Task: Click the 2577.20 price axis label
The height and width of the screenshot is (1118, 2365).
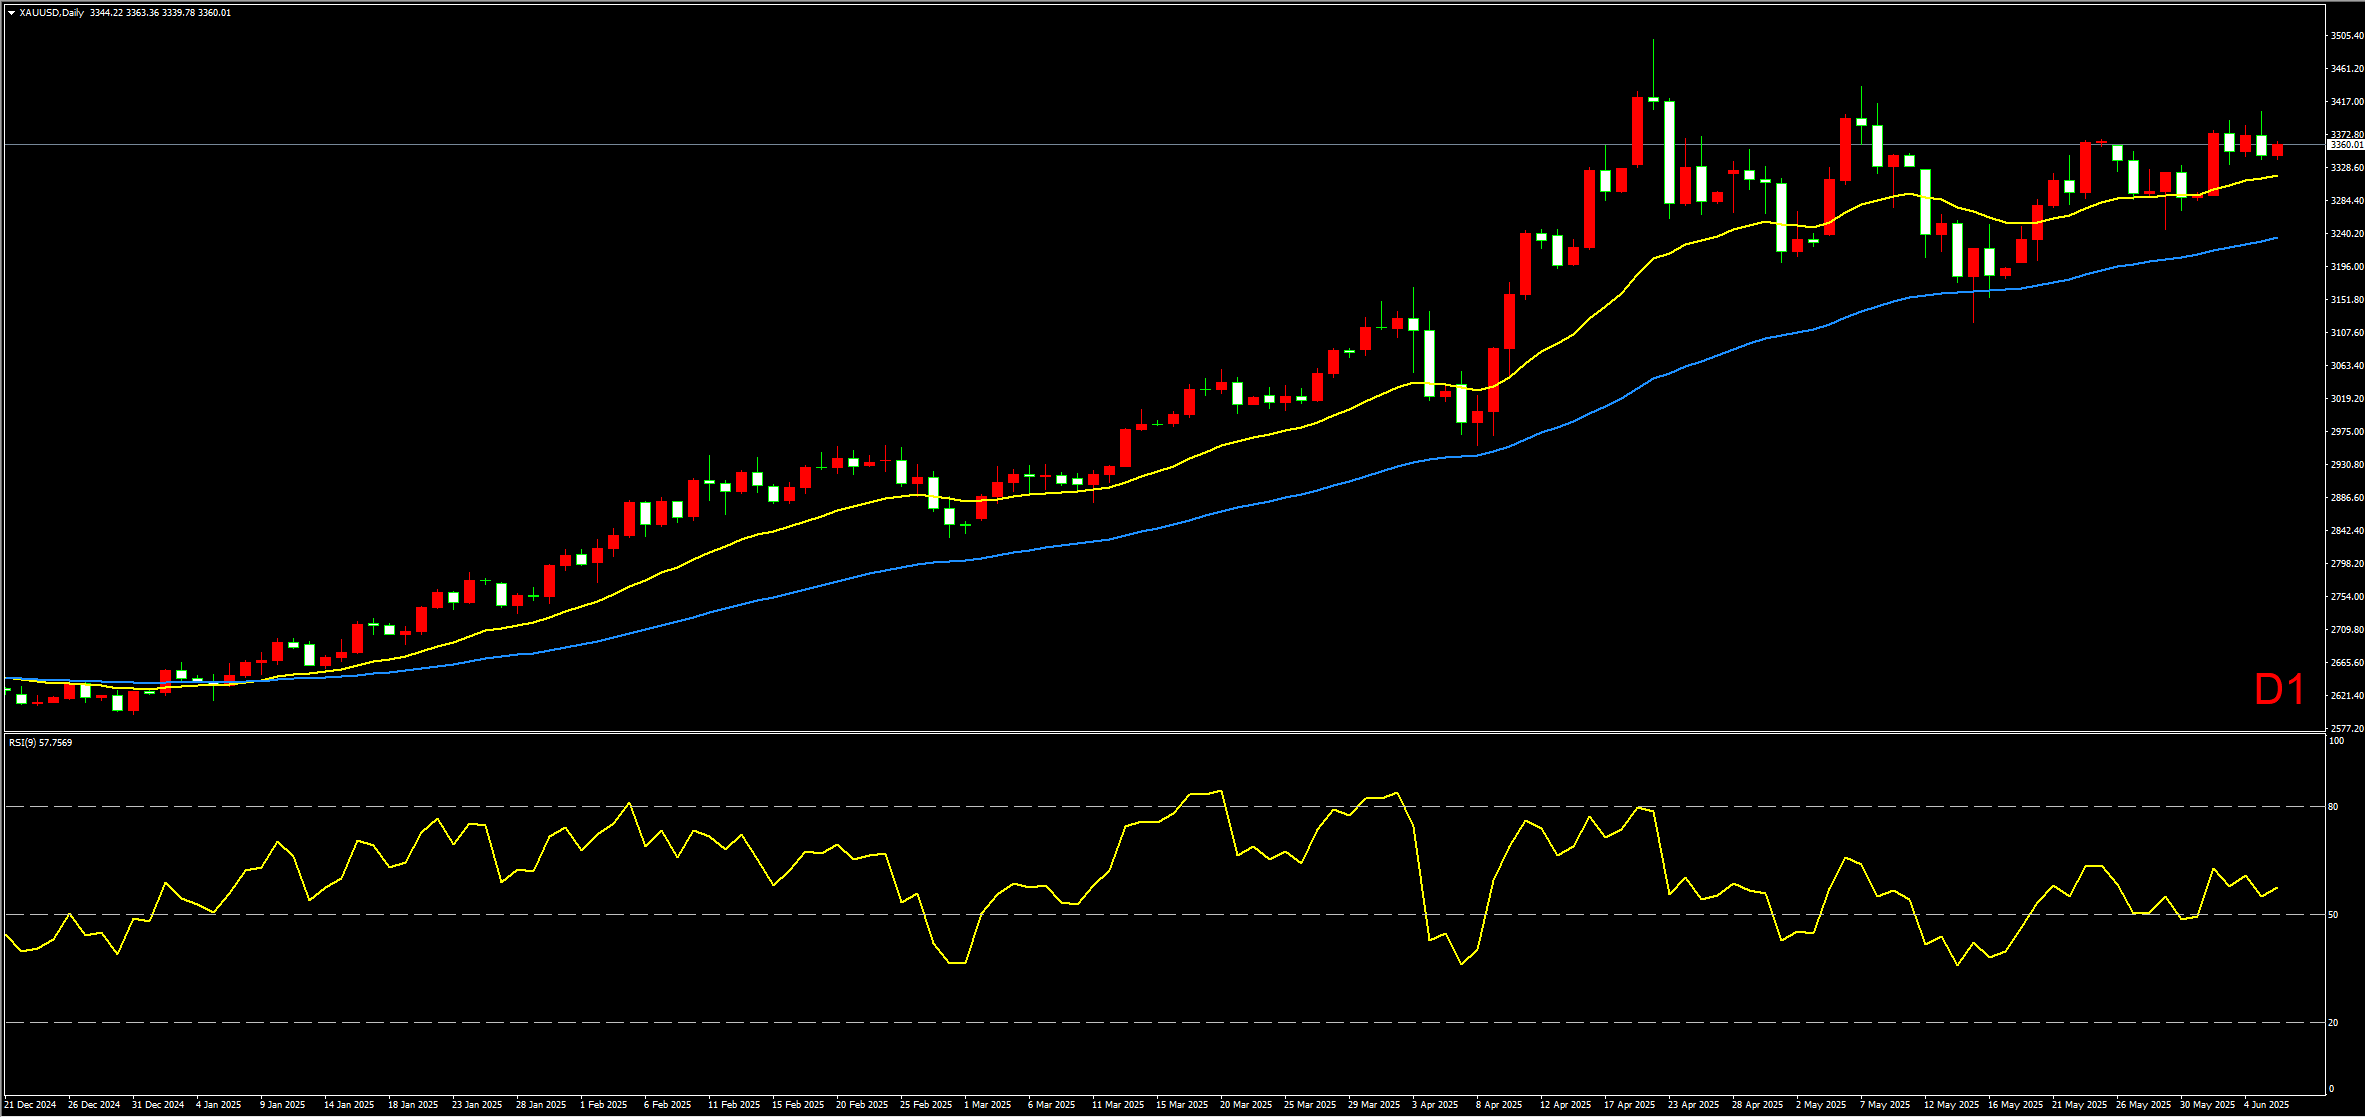Action: (x=2346, y=729)
